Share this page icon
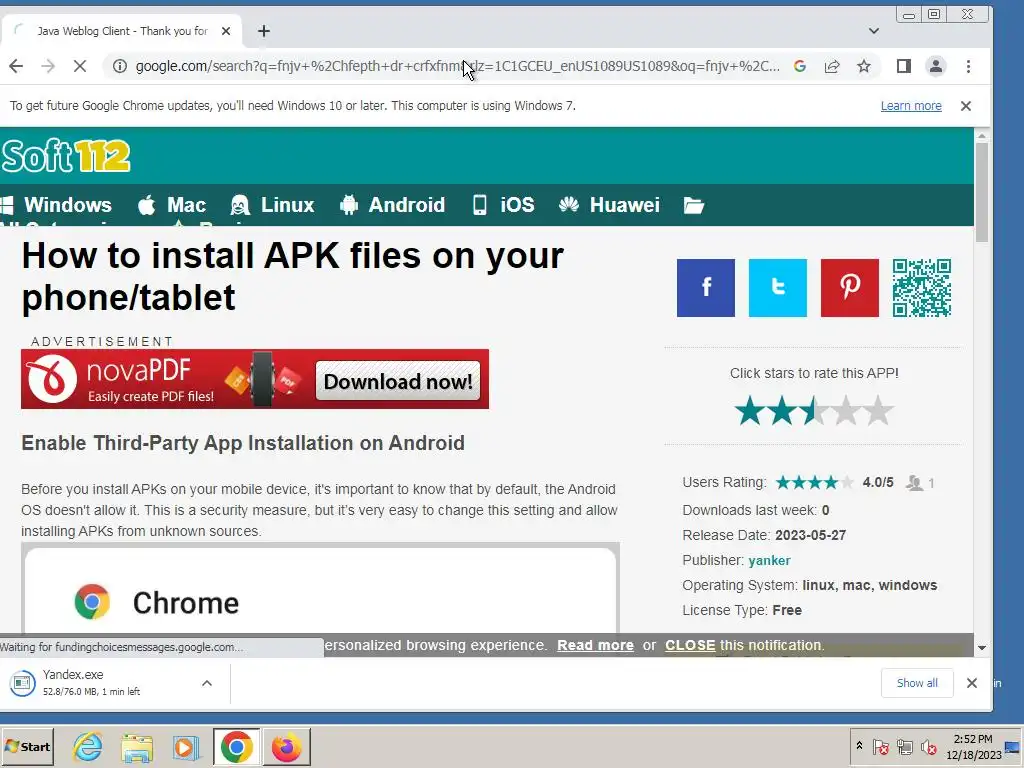The width and height of the screenshot is (1024, 768). [x=832, y=66]
